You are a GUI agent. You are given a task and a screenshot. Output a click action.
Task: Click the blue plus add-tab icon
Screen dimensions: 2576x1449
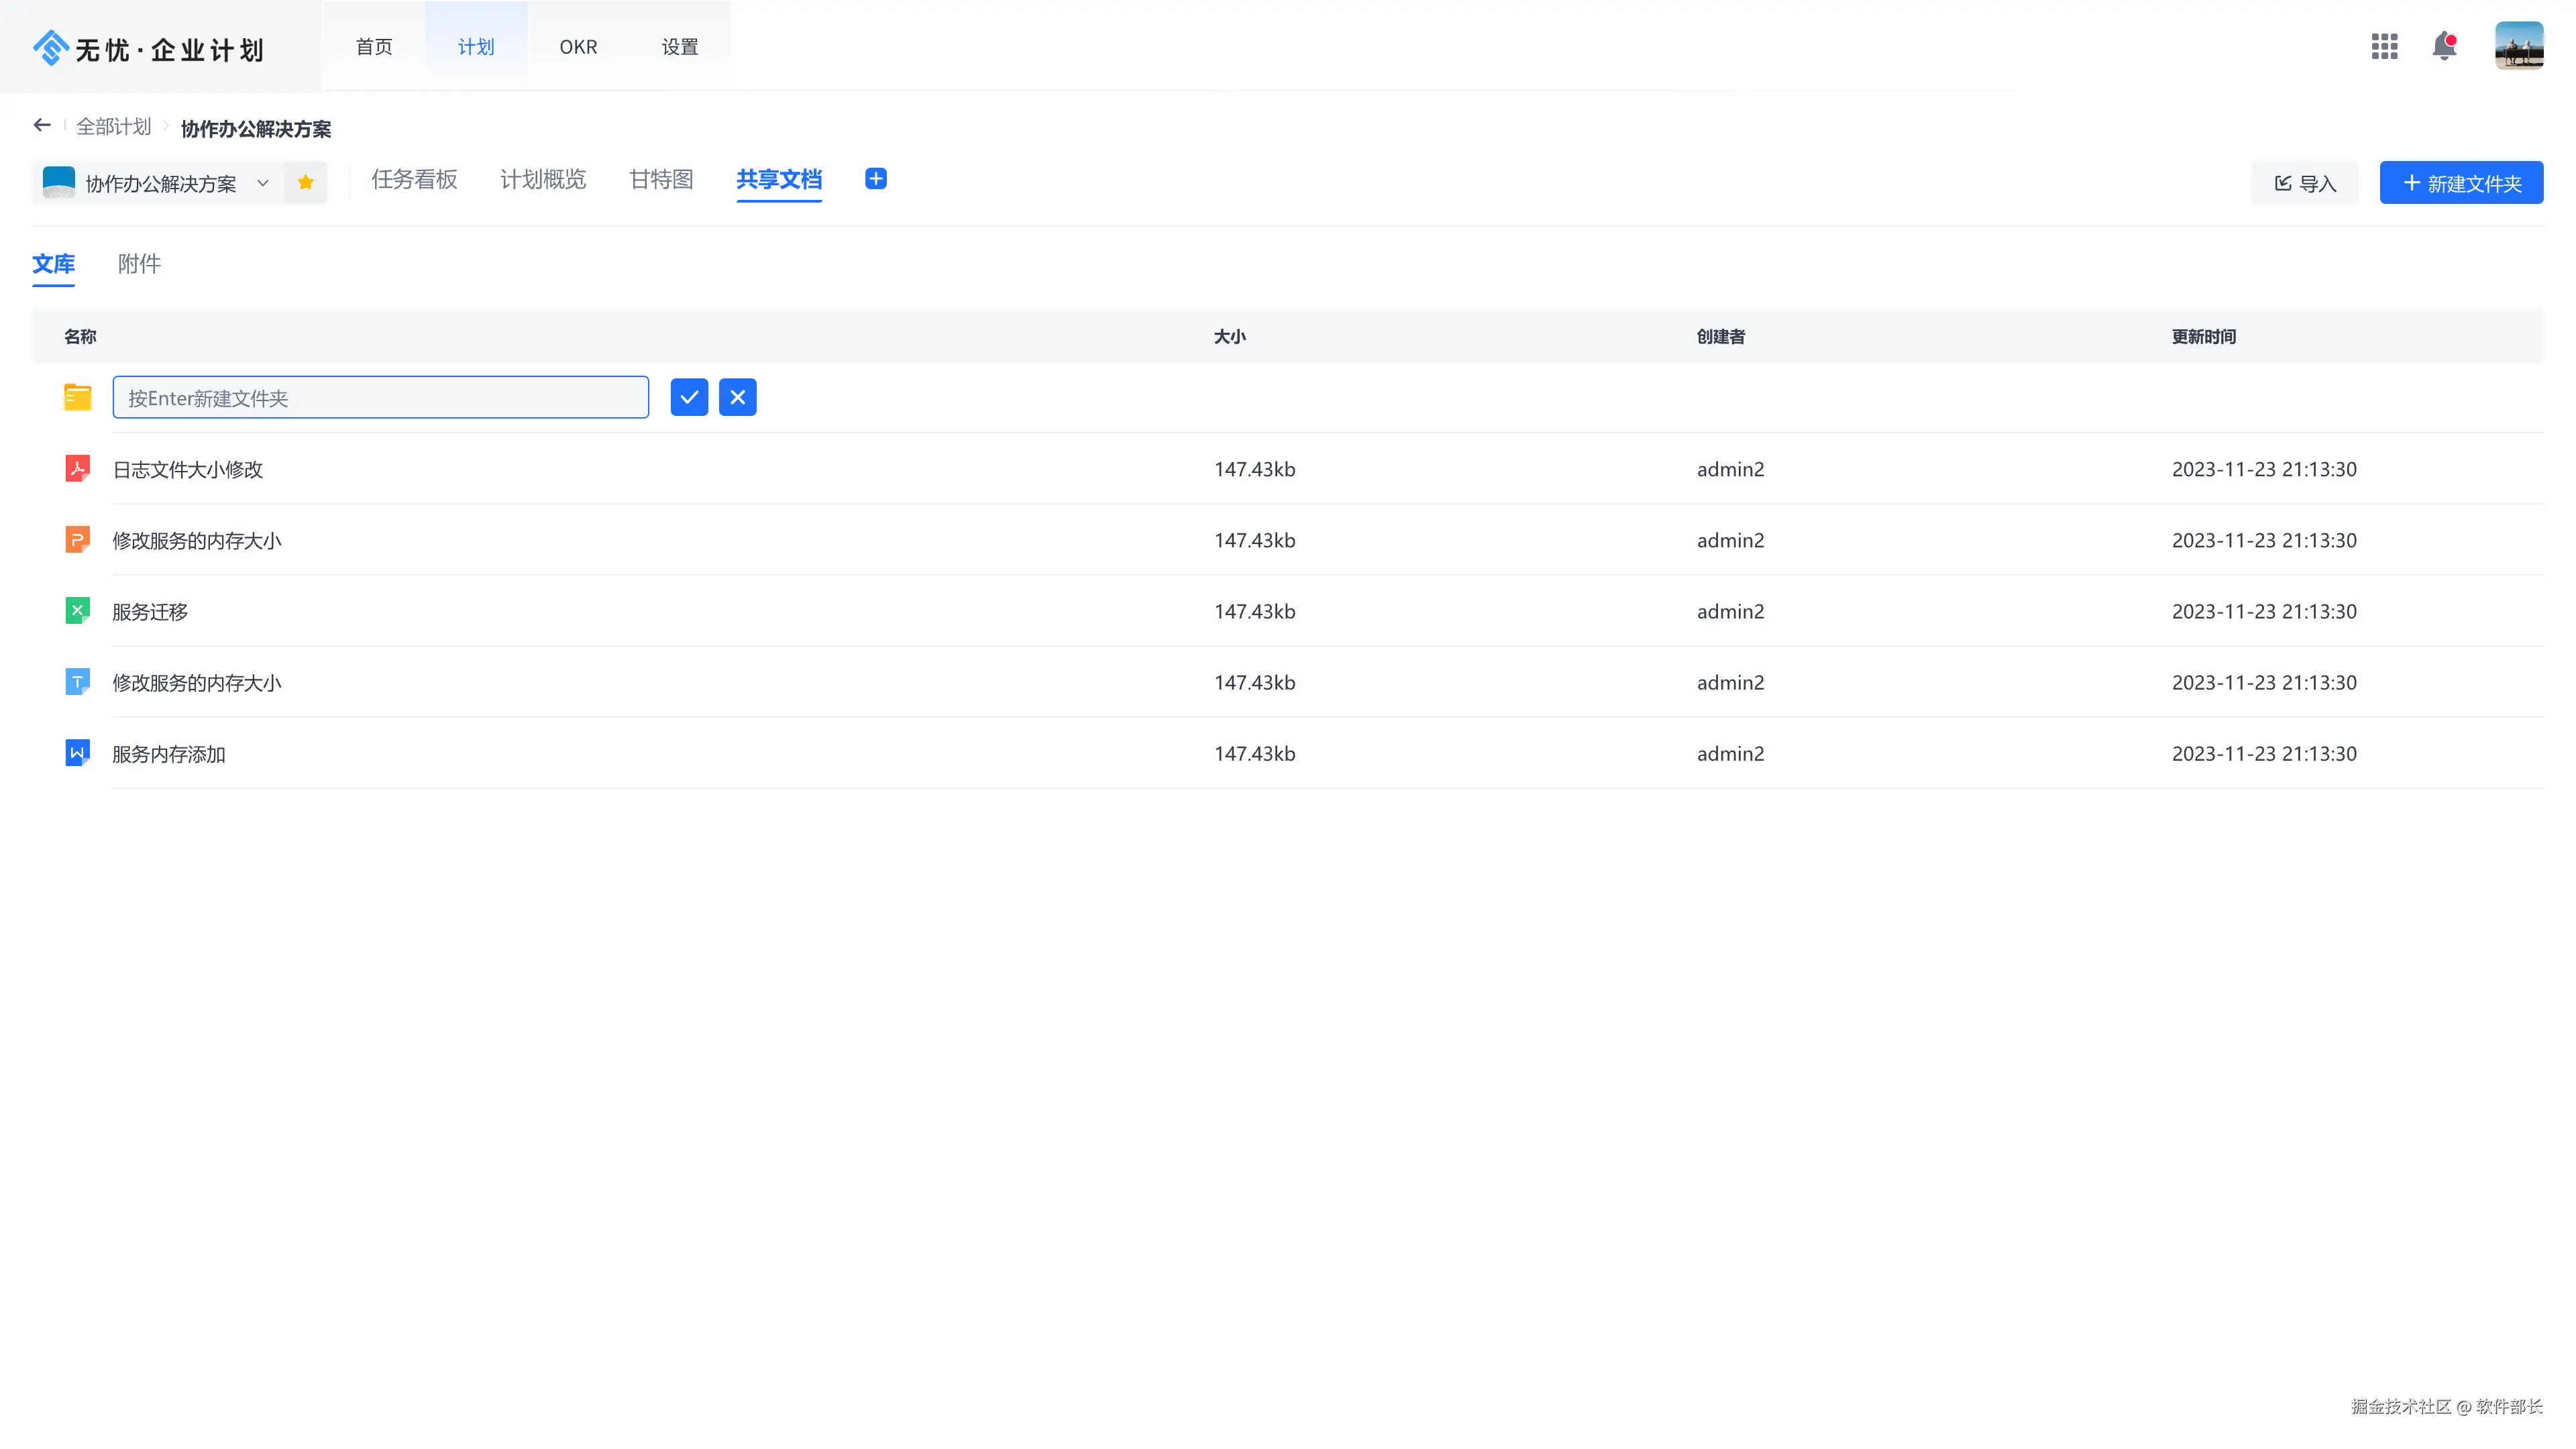(x=875, y=179)
